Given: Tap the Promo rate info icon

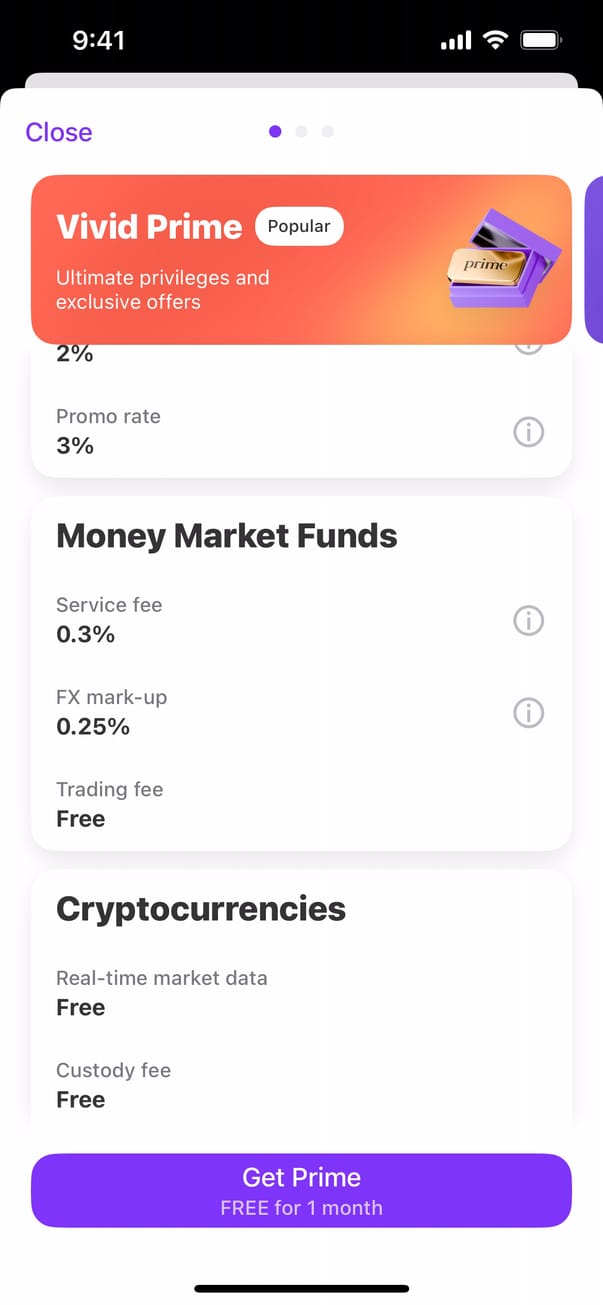Looking at the screenshot, I should coord(528,432).
